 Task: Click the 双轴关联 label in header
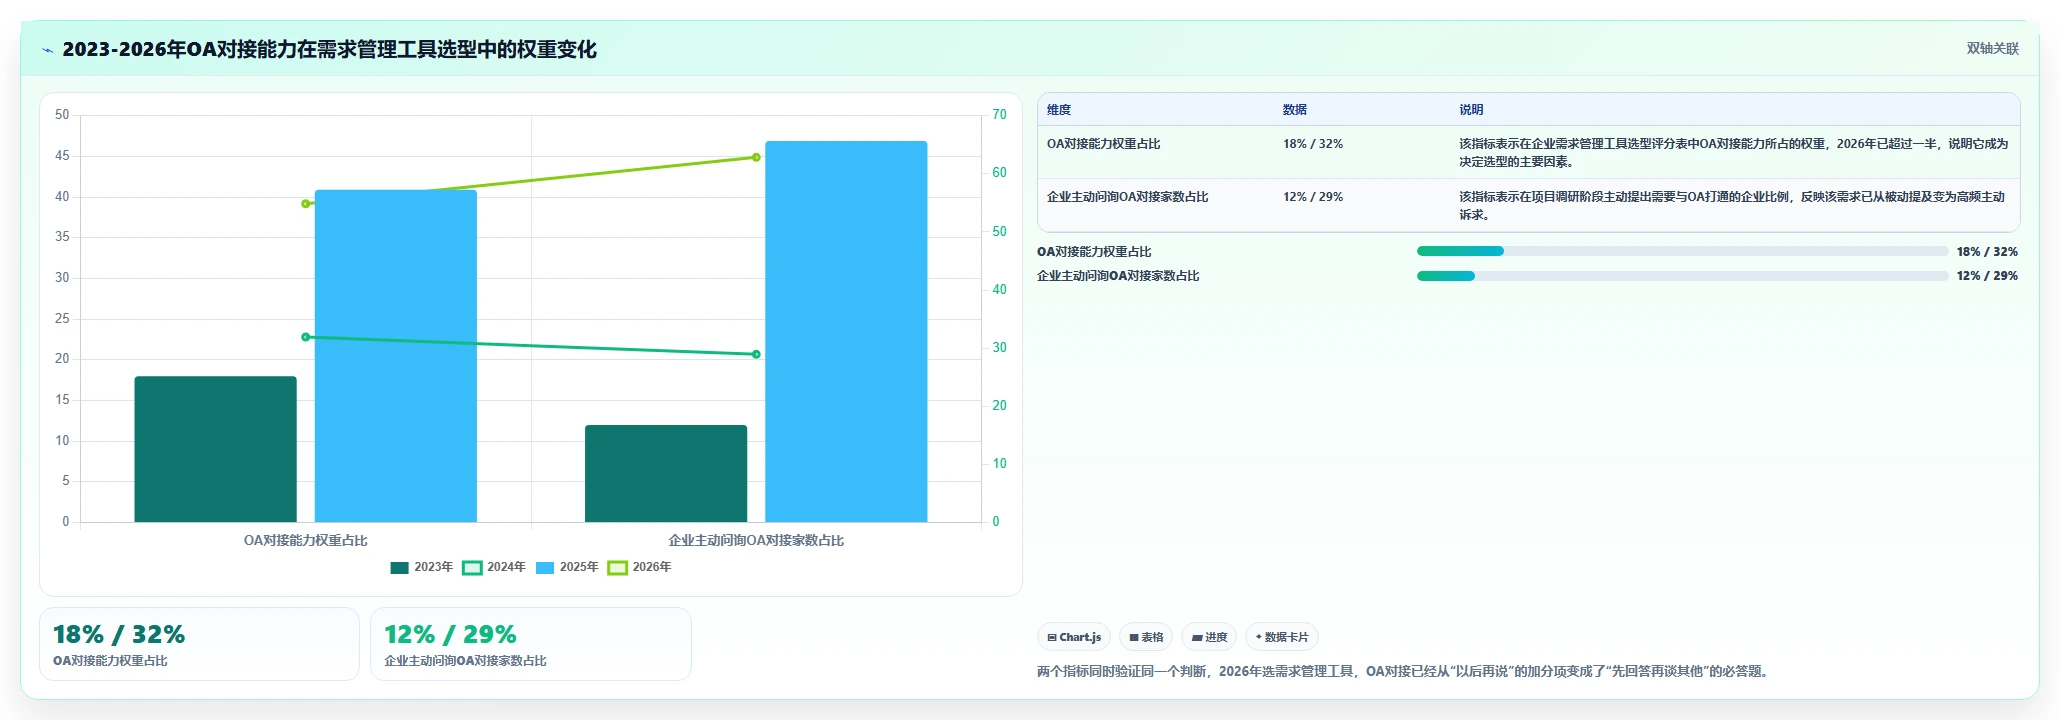[1992, 49]
